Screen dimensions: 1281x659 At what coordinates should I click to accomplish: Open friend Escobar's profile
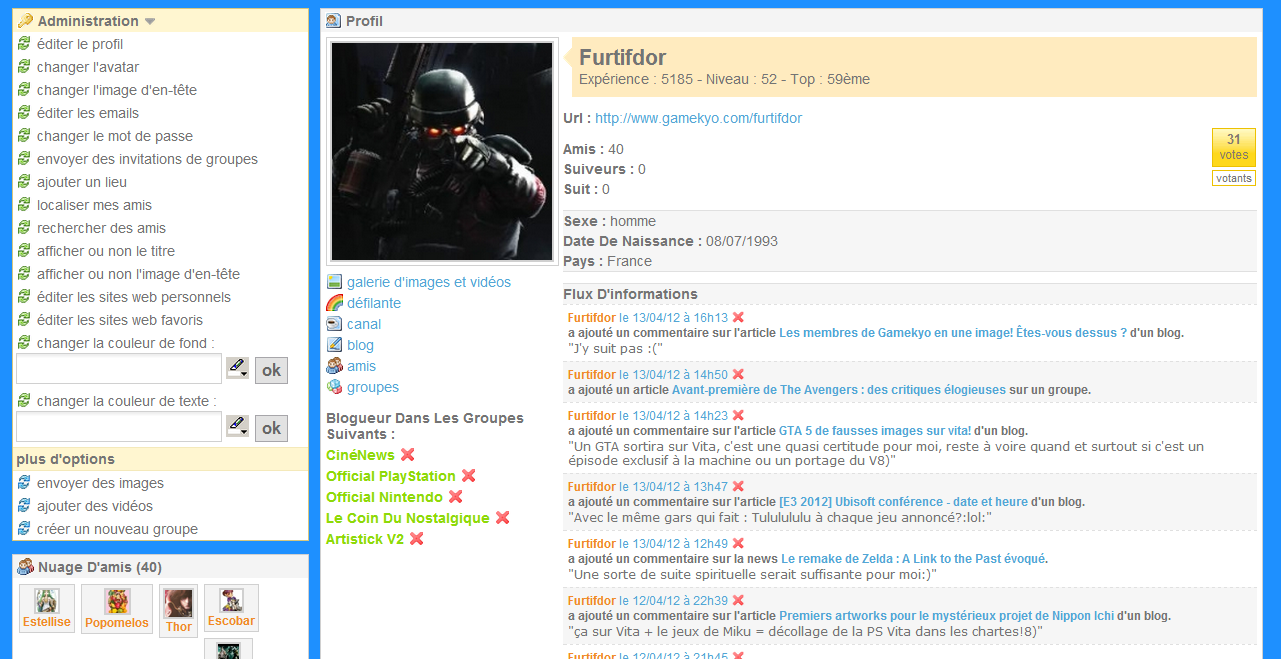tap(231, 608)
